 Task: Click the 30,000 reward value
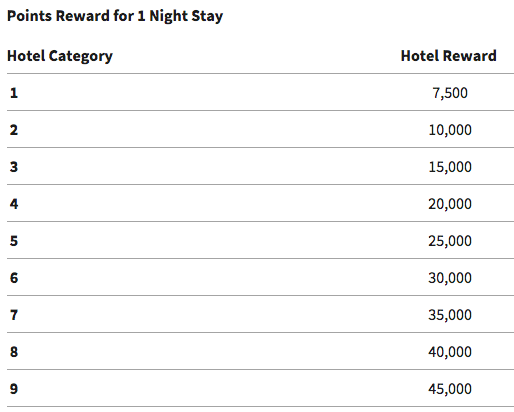[450, 278]
